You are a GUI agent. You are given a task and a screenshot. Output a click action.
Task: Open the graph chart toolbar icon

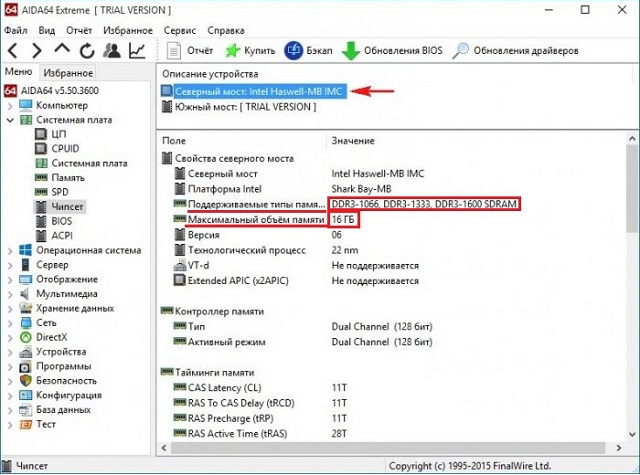(x=137, y=51)
